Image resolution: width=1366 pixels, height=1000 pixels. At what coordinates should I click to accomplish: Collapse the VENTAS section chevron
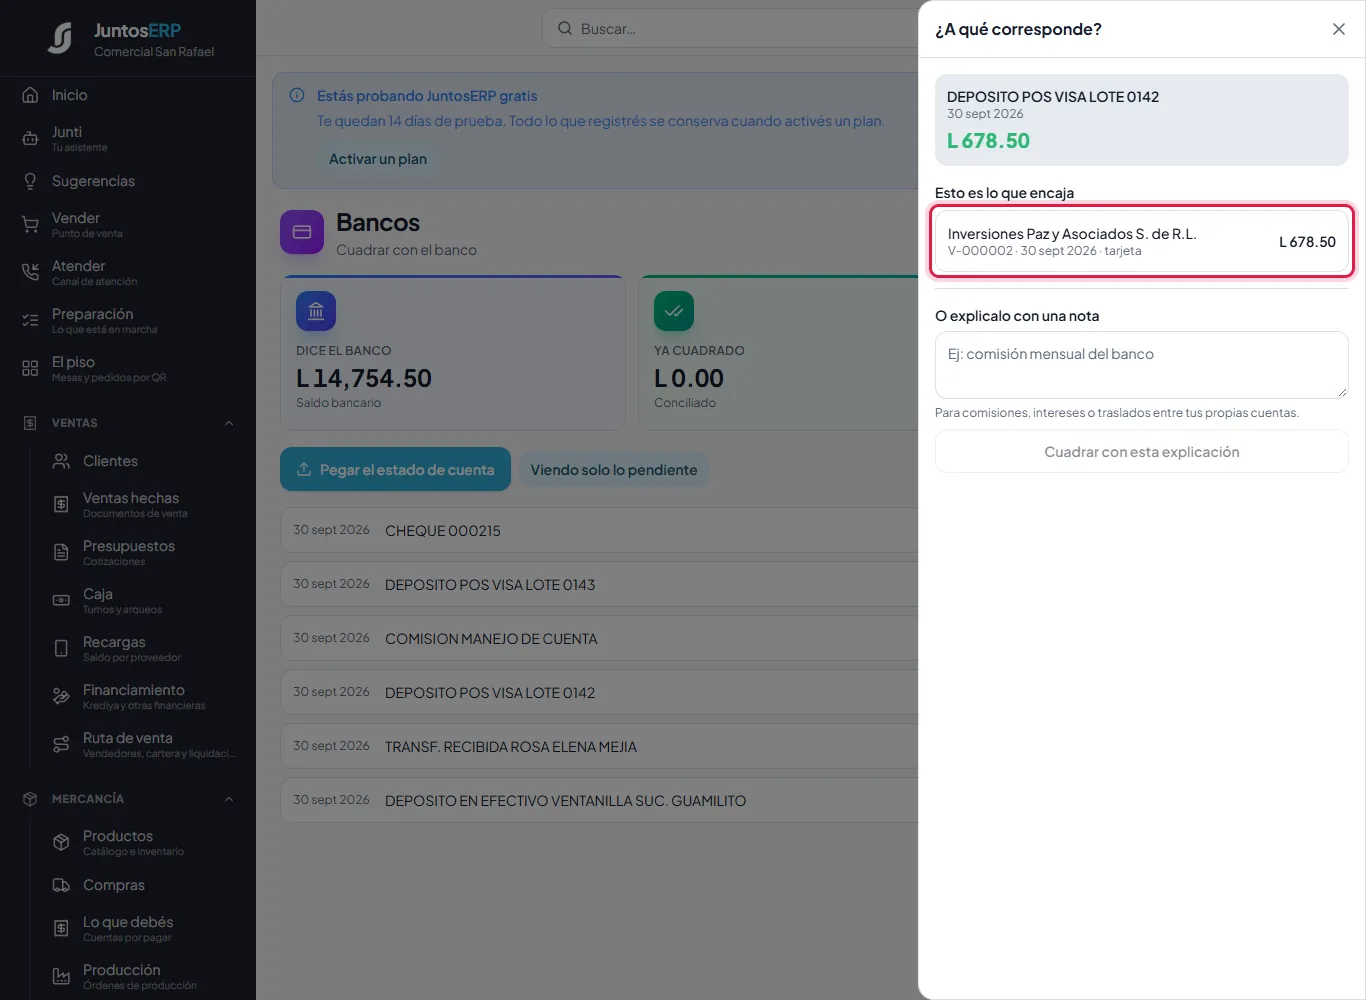click(229, 423)
